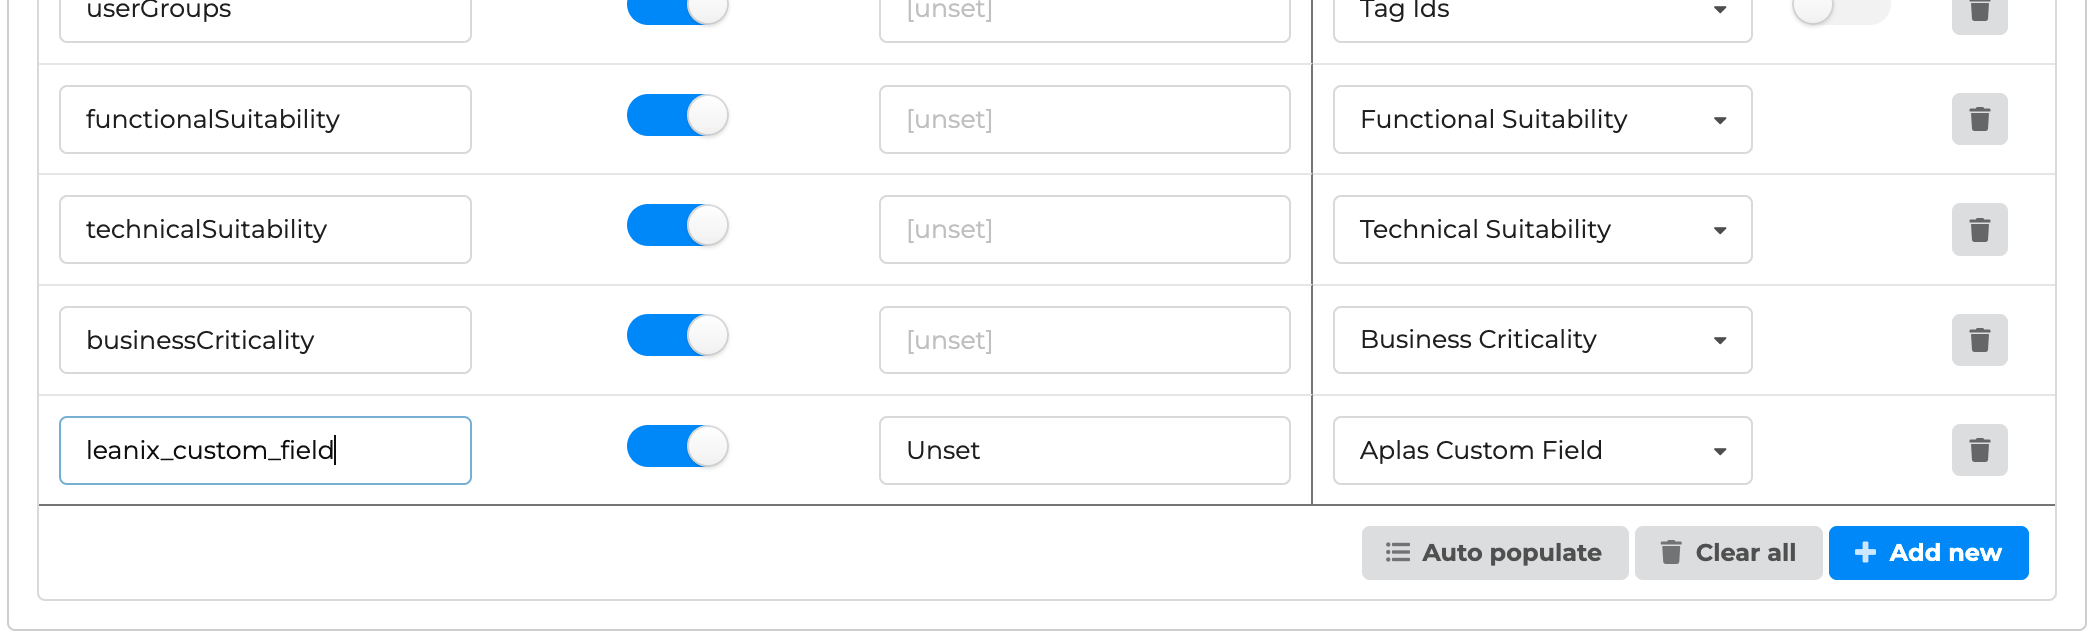Disable the businessCriticality mapping toggle
Viewport: 2092px width, 636px height.
(x=677, y=336)
